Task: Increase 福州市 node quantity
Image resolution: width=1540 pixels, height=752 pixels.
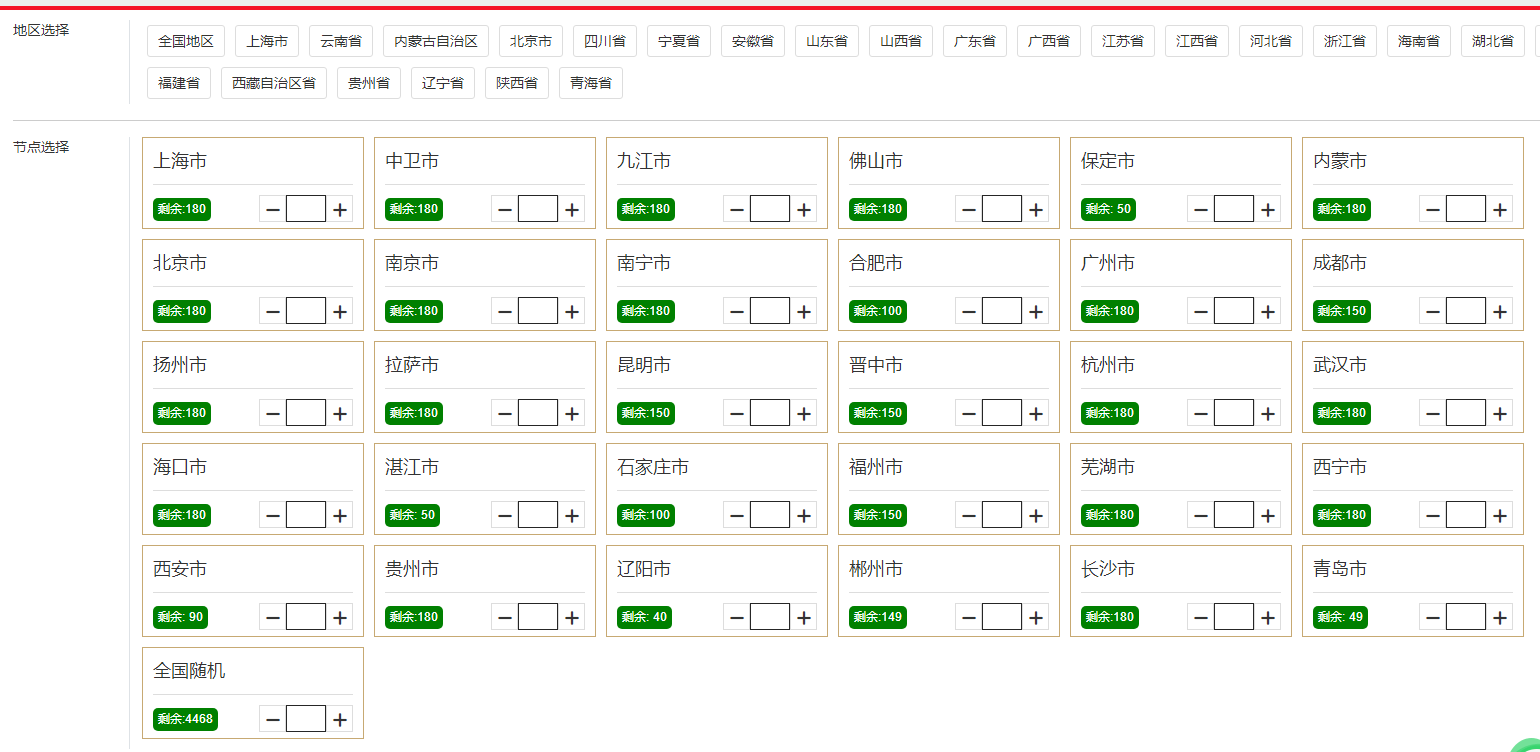Action: click(1036, 515)
